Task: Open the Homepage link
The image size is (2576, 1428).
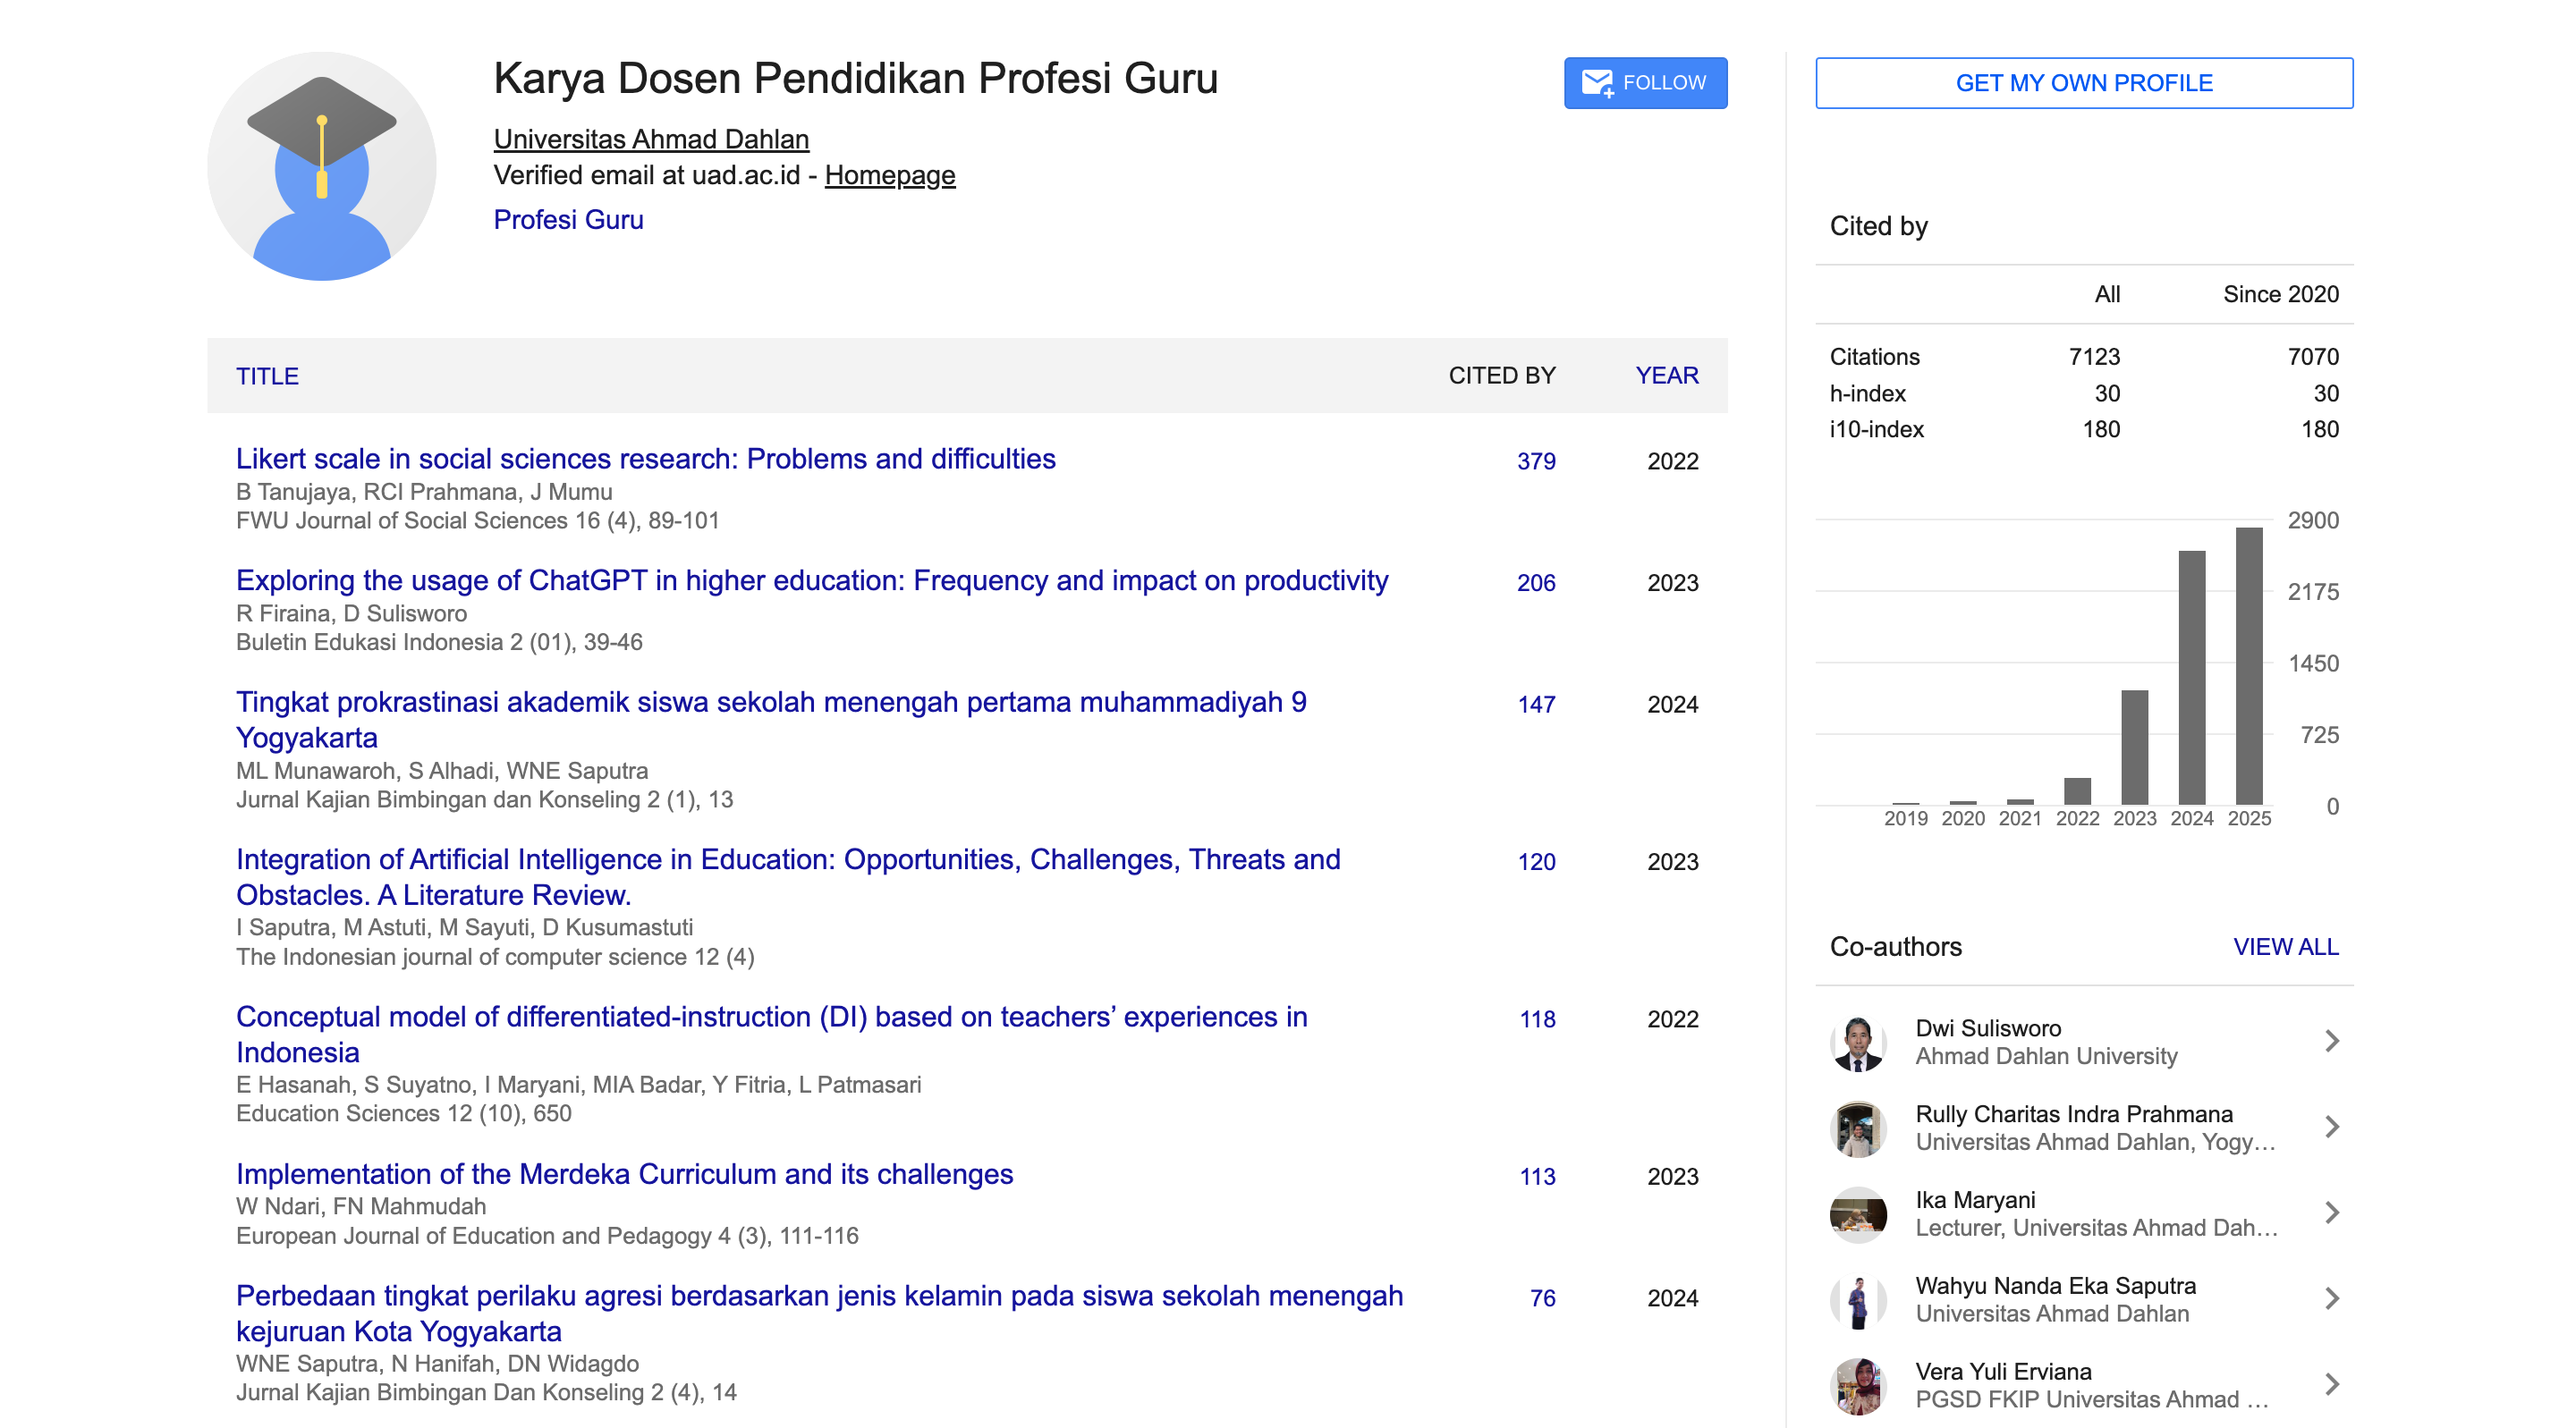Action: coord(889,175)
